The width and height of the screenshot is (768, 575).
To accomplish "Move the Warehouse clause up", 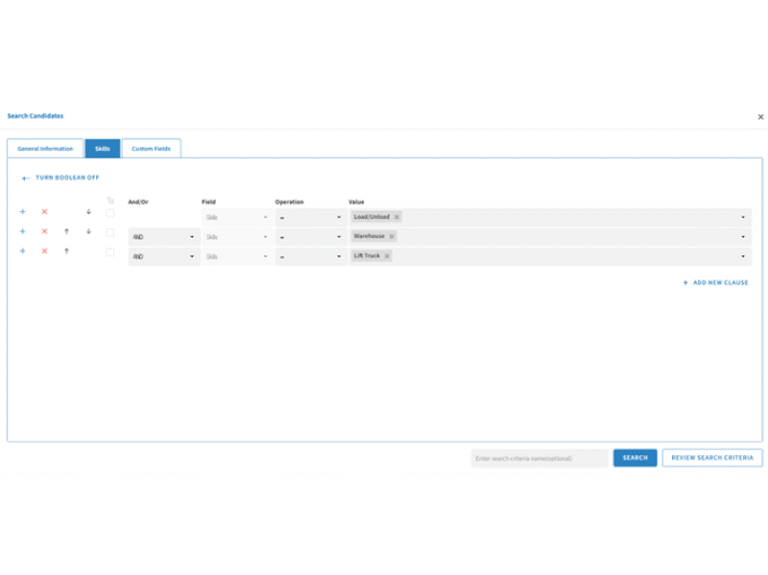I will click(67, 231).
